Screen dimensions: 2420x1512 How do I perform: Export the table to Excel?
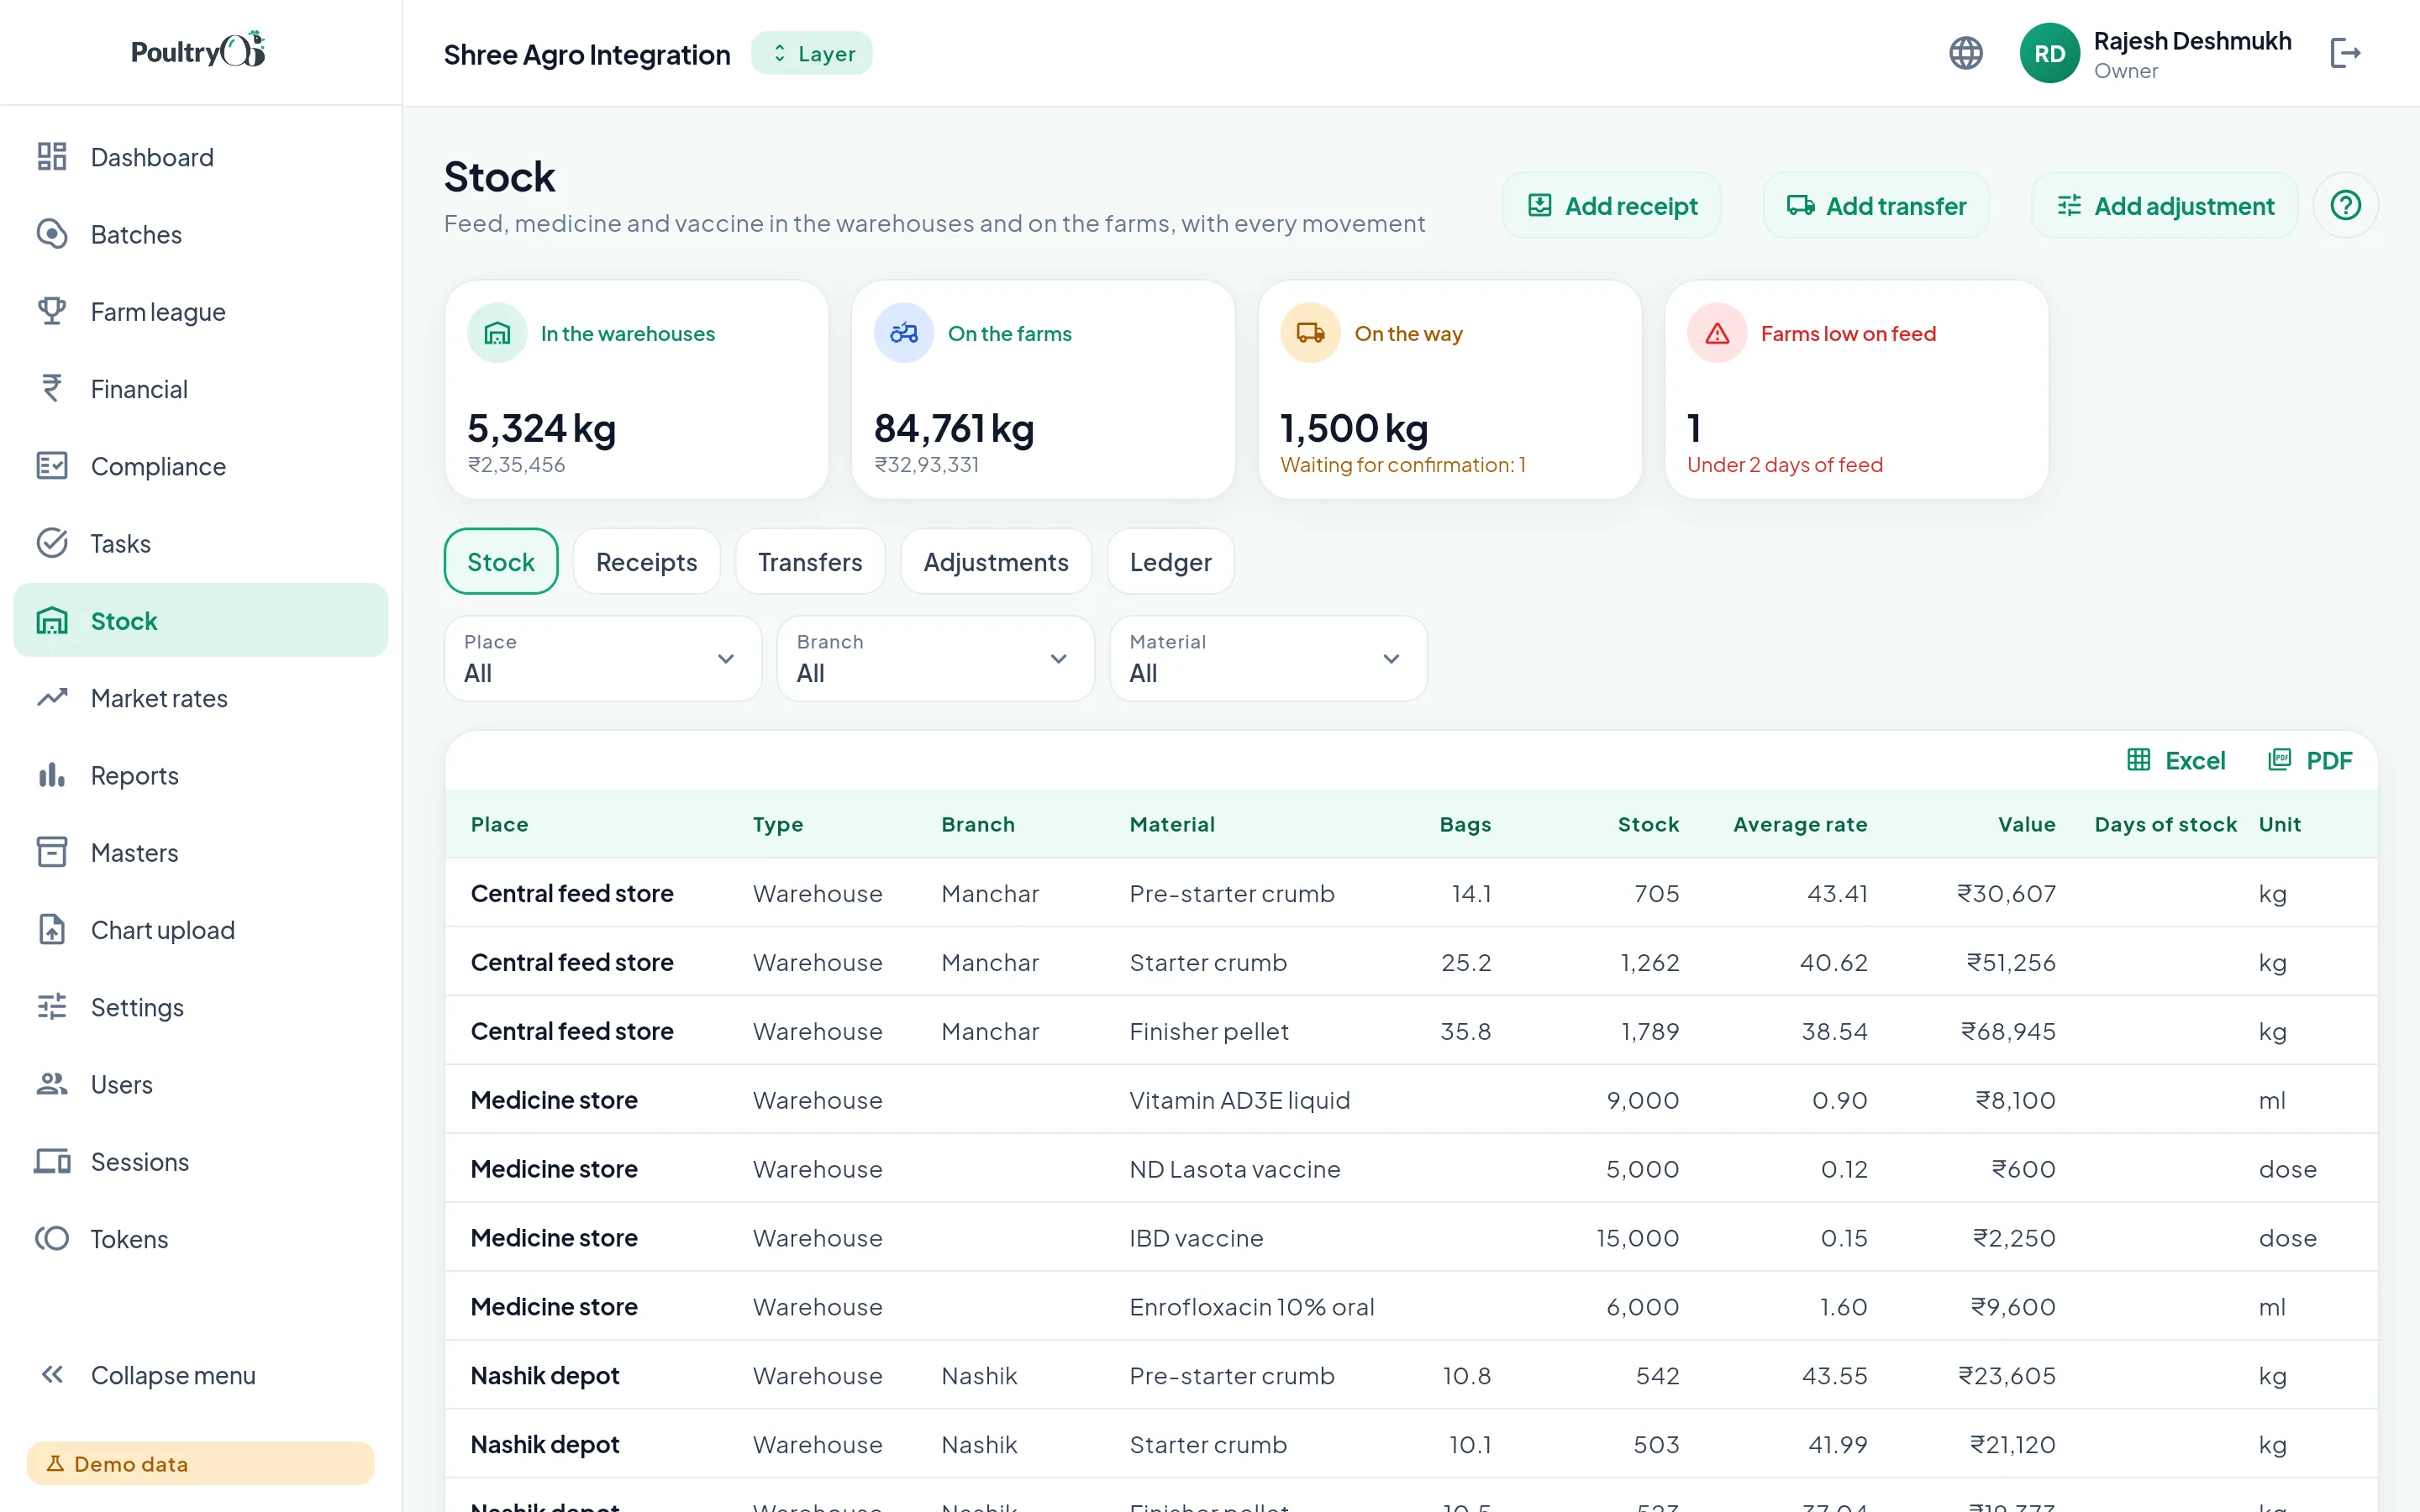[2176, 760]
